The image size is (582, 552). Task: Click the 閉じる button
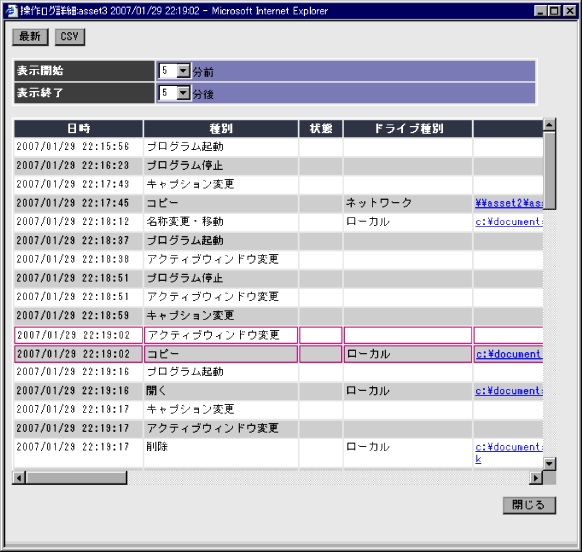tap(529, 505)
